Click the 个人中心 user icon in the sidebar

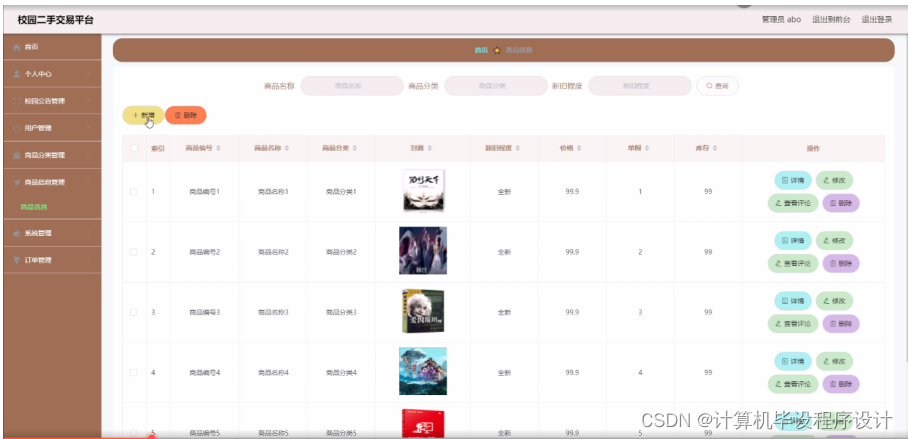coord(17,74)
